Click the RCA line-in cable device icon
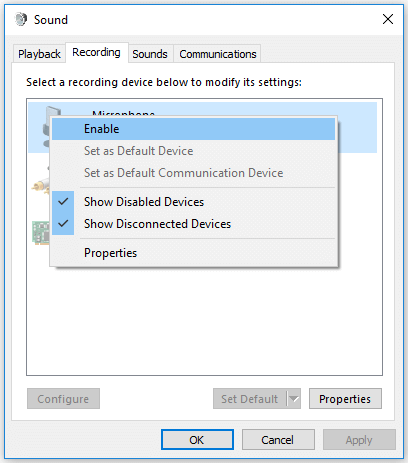Viewport: 408px width, 463px height. pyautogui.click(x=41, y=183)
